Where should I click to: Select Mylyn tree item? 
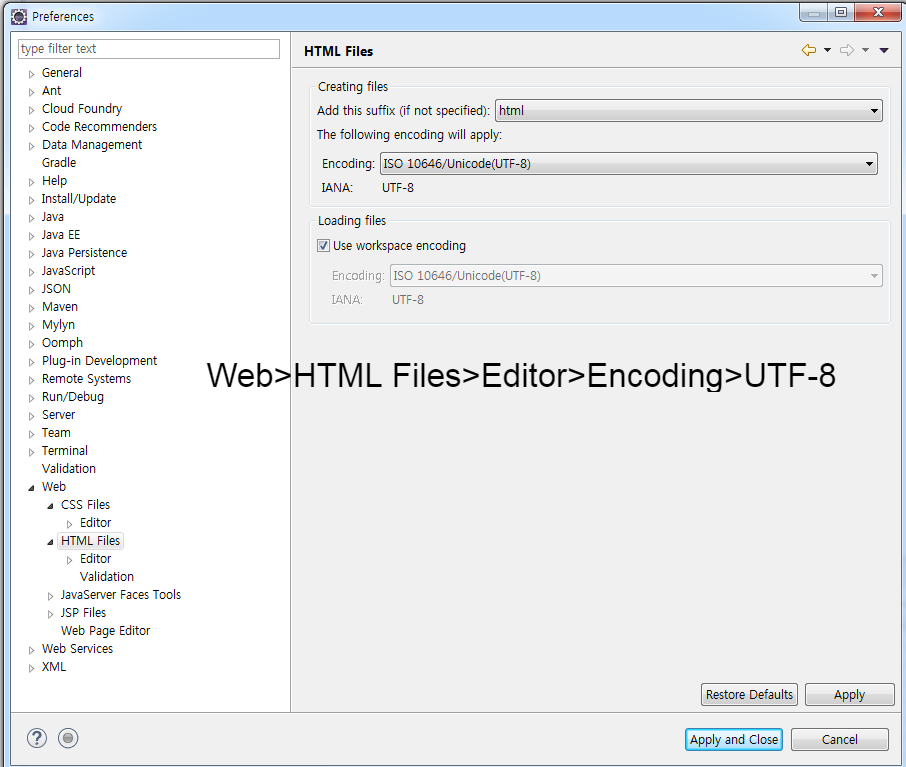click(58, 324)
